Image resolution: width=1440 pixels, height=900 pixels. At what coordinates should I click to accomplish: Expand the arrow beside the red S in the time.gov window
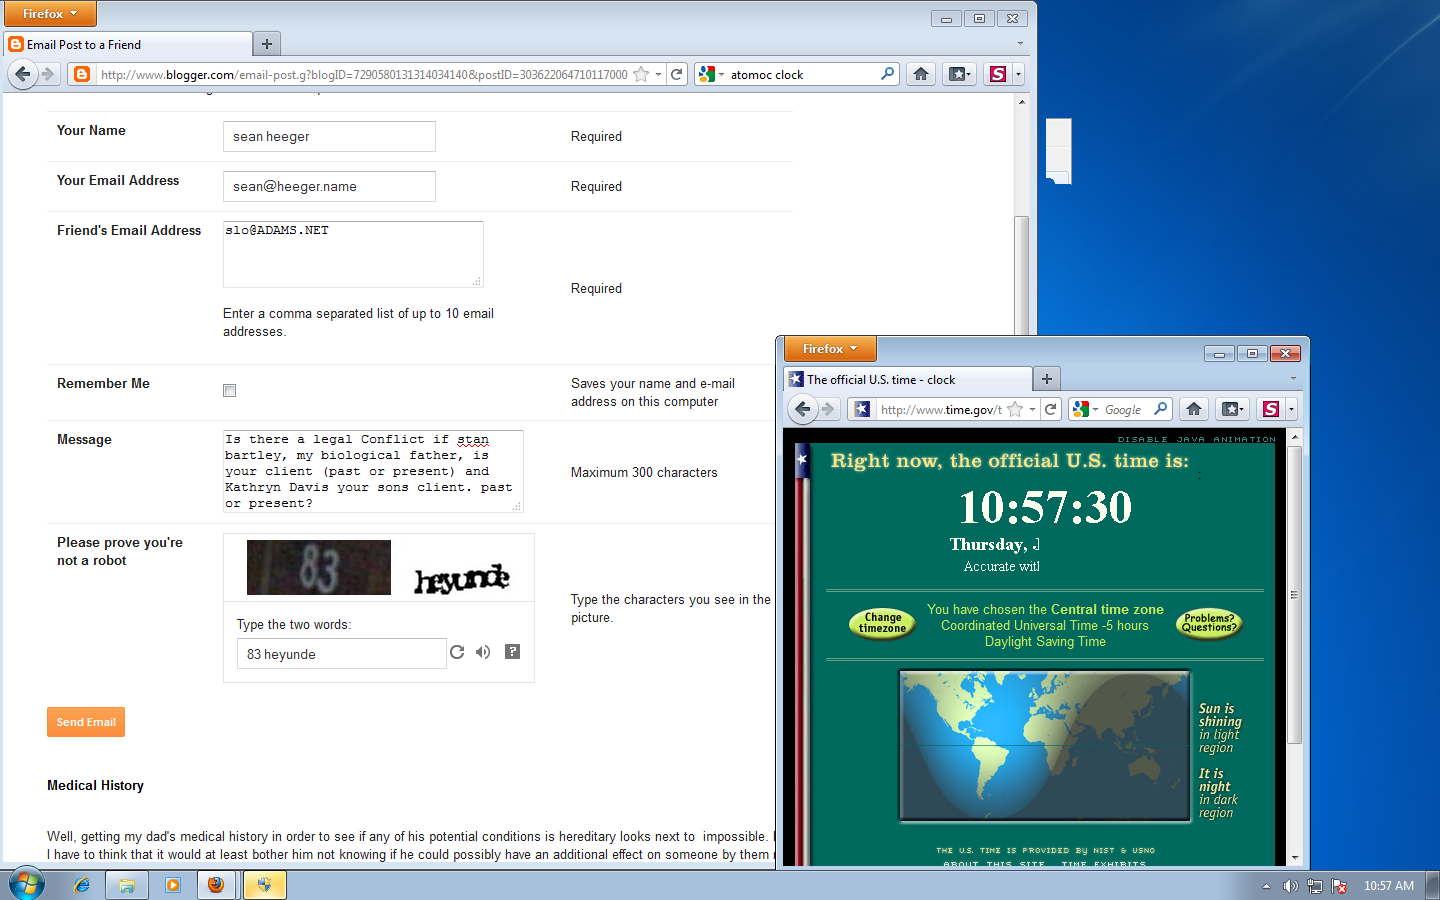pos(1291,409)
